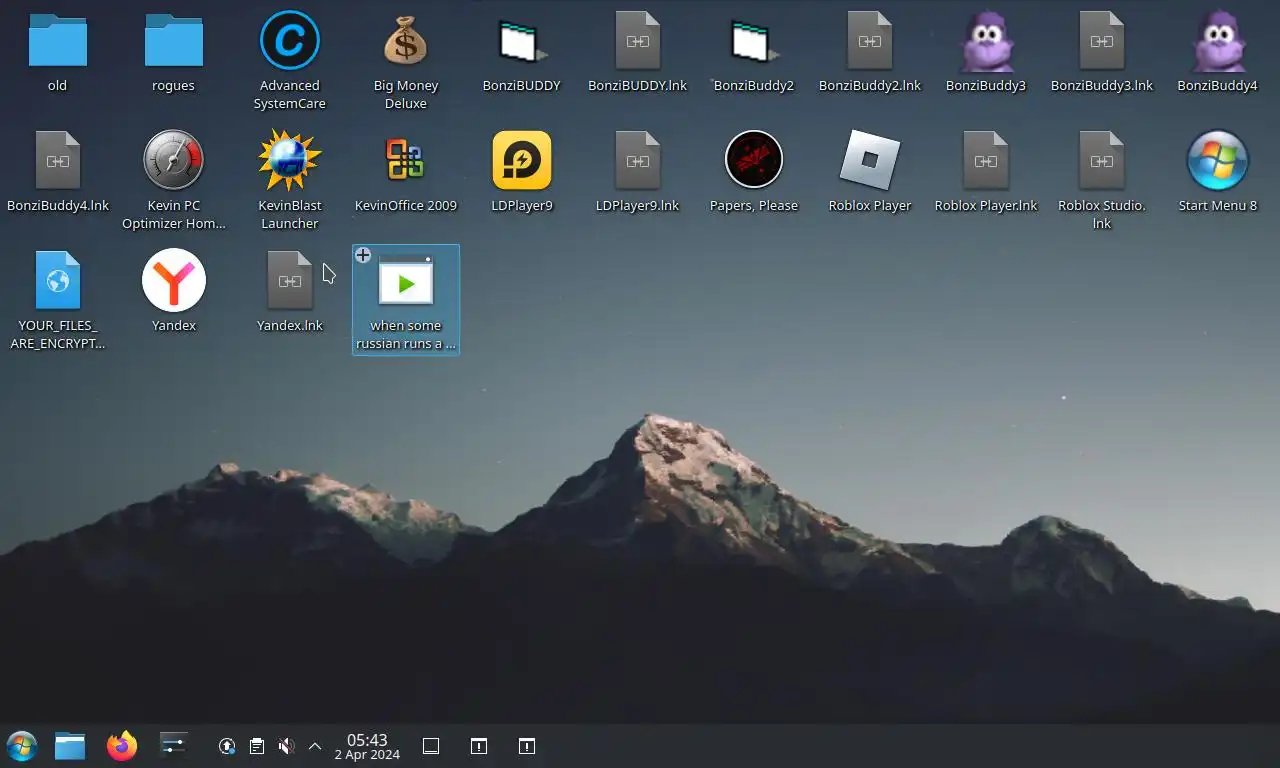This screenshot has width=1280, height=768.
Task: Open the file manager from the taskbar
Action: coord(70,746)
